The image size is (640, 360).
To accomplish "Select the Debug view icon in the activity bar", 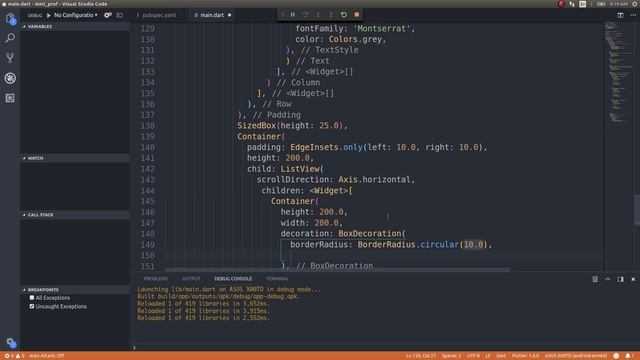I will [x=10, y=78].
